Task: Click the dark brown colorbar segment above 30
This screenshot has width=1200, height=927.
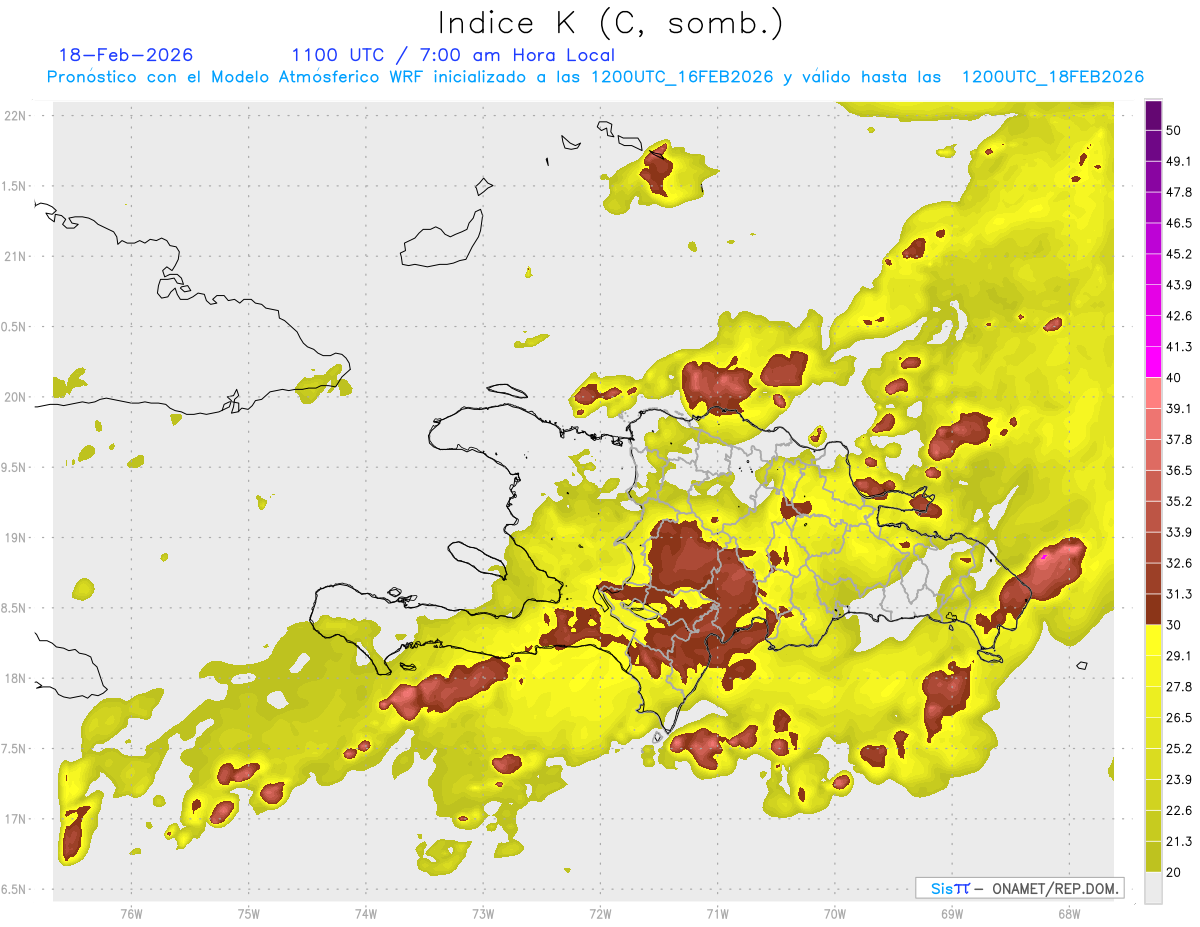Action: [1154, 608]
